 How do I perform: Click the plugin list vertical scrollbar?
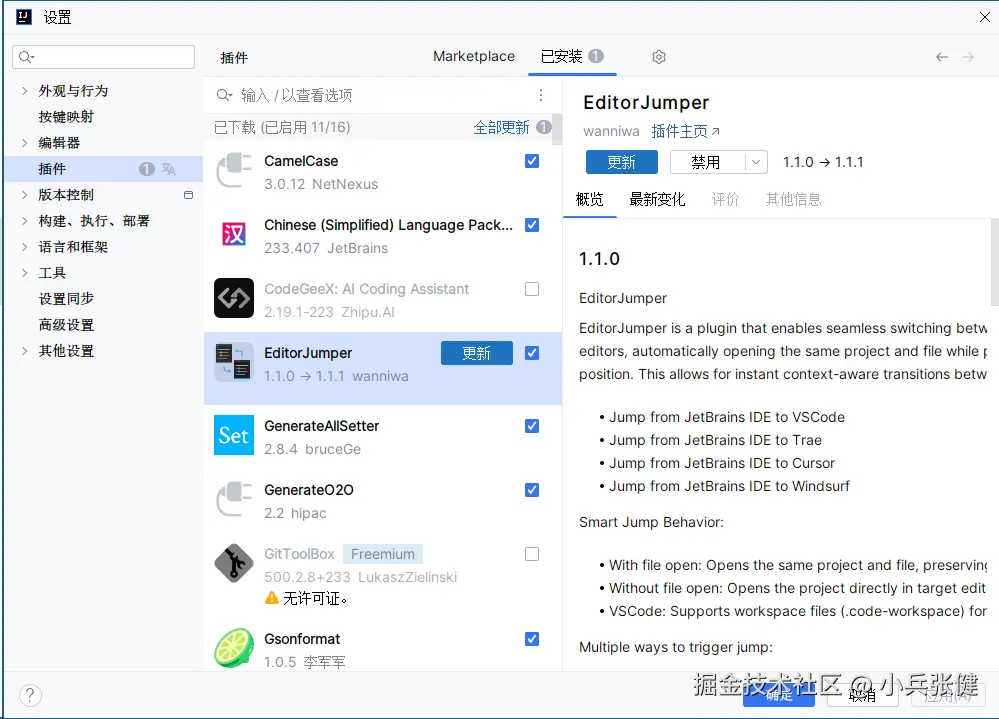(557, 130)
